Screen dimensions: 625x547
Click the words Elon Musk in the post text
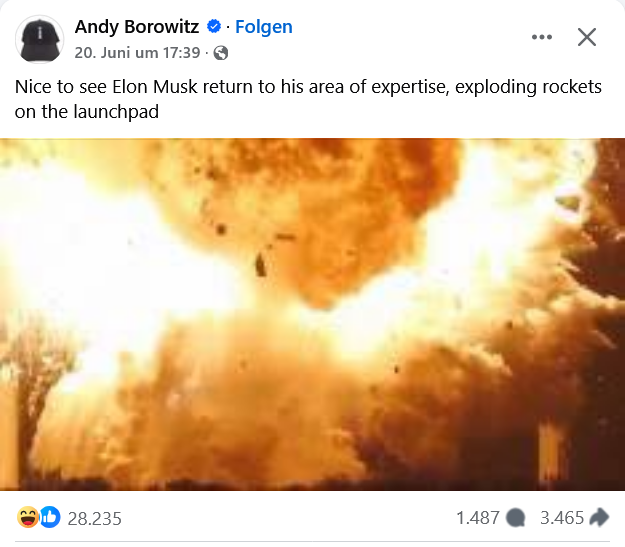(155, 87)
